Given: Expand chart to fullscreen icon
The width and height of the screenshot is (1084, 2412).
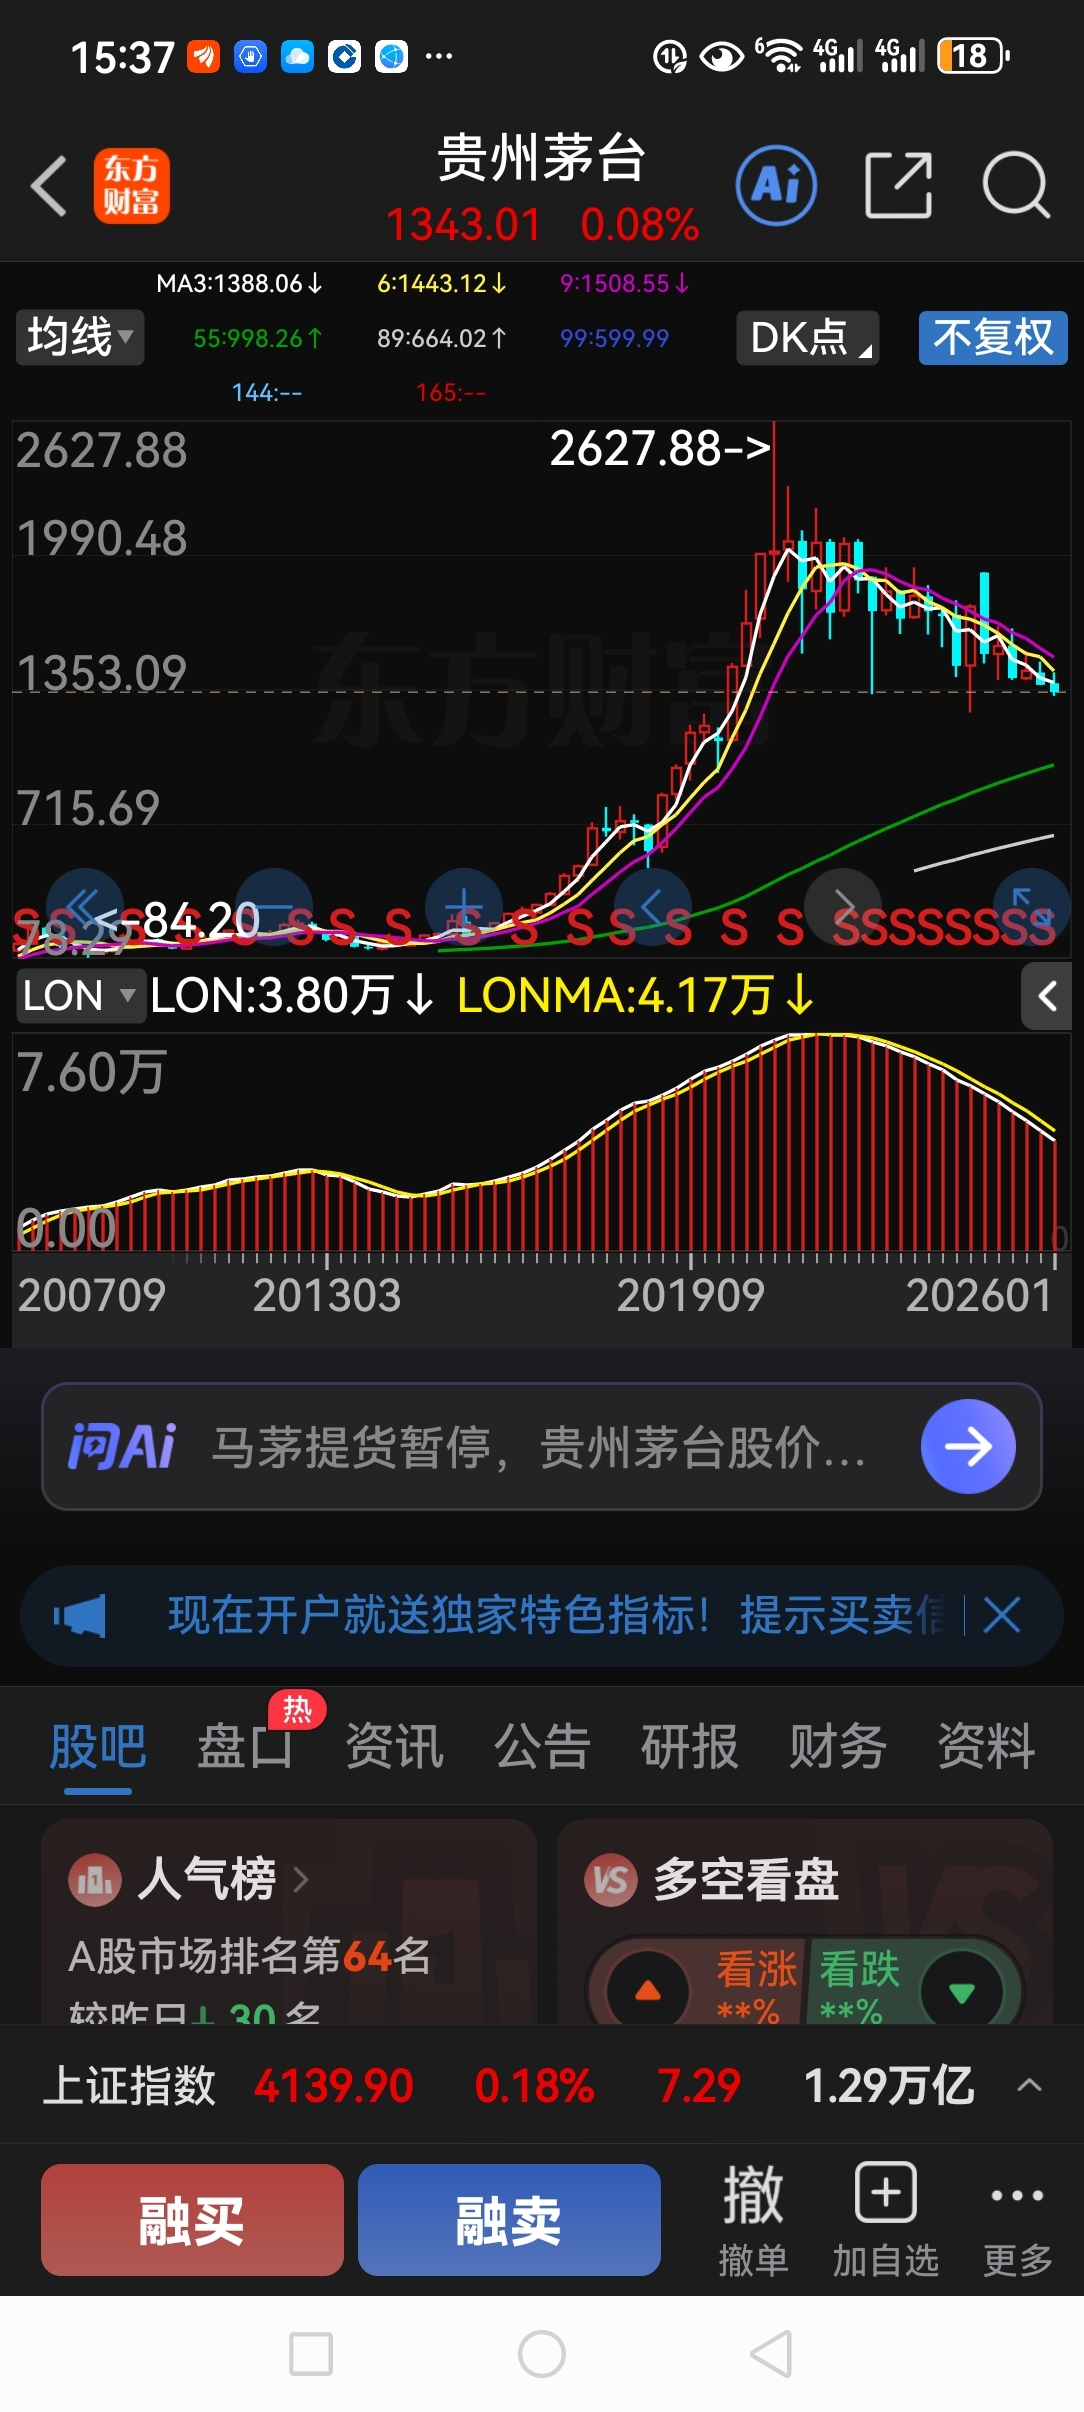Looking at the screenshot, I should tap(1032, 908).
